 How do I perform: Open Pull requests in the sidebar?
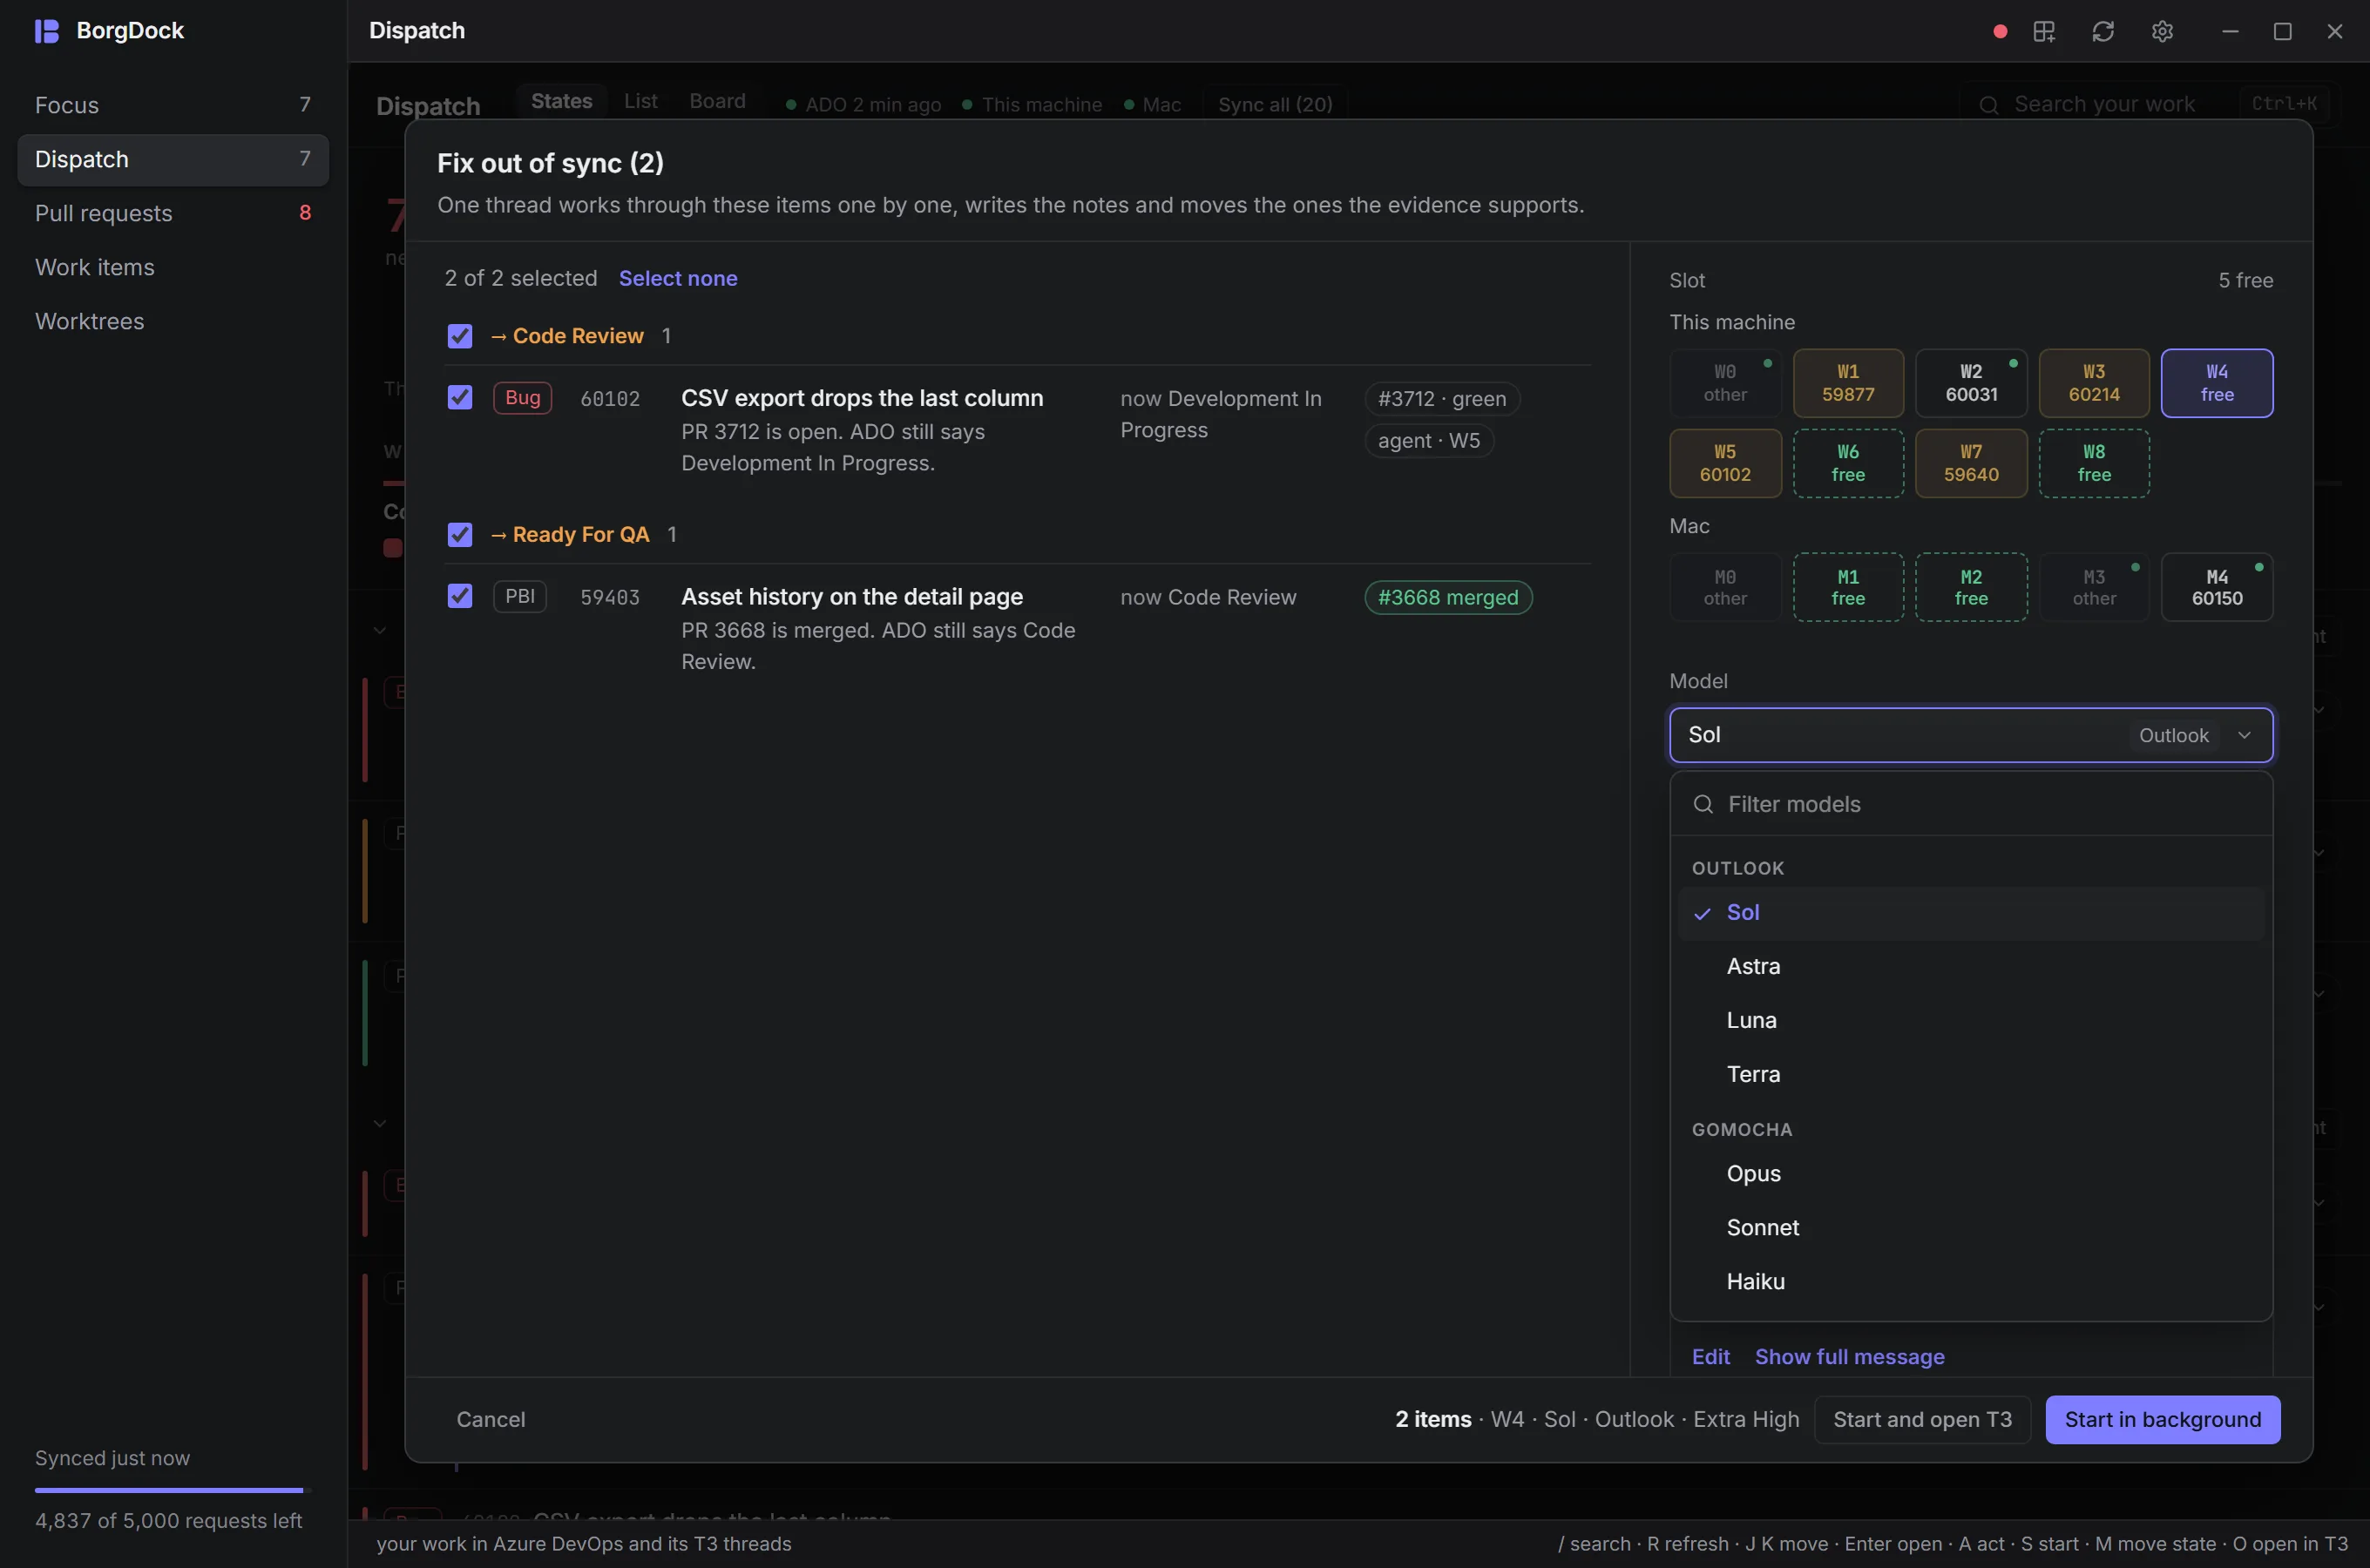point(173,213)
